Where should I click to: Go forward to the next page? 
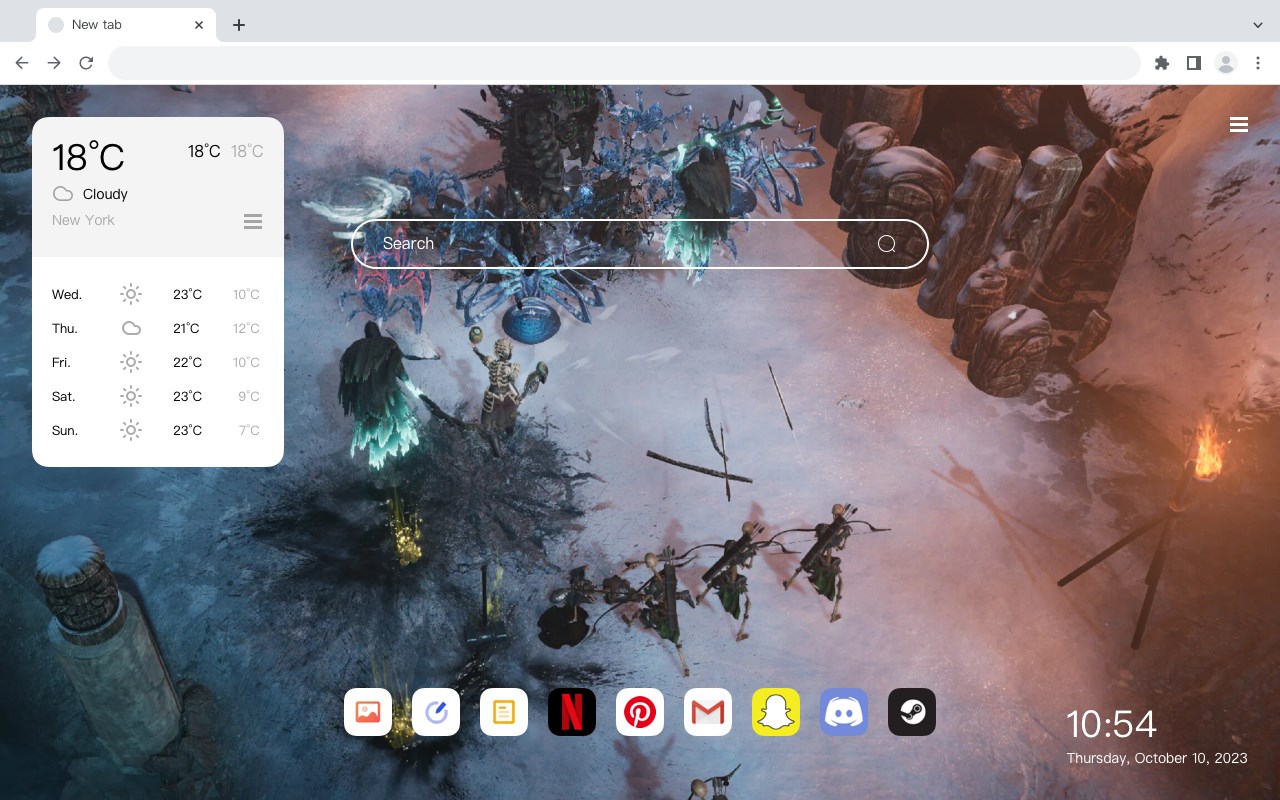point(54,63)
